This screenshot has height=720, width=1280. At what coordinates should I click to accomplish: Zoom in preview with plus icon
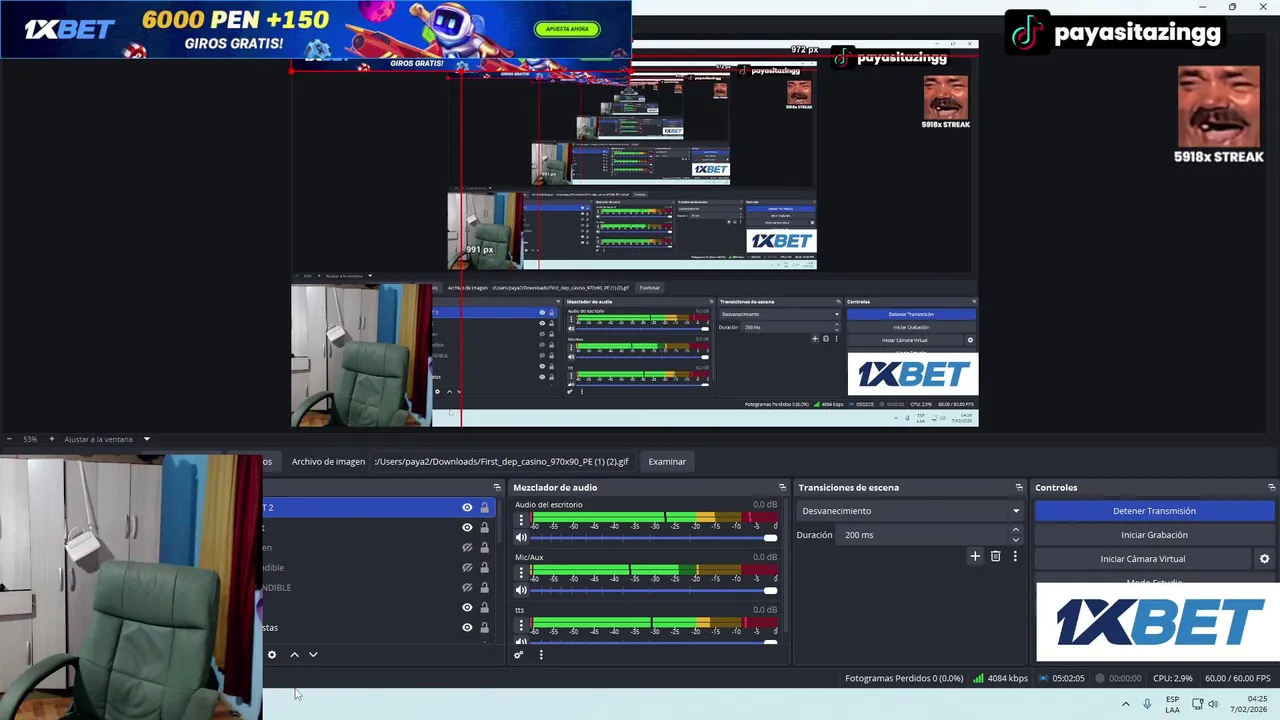(51, 439)
